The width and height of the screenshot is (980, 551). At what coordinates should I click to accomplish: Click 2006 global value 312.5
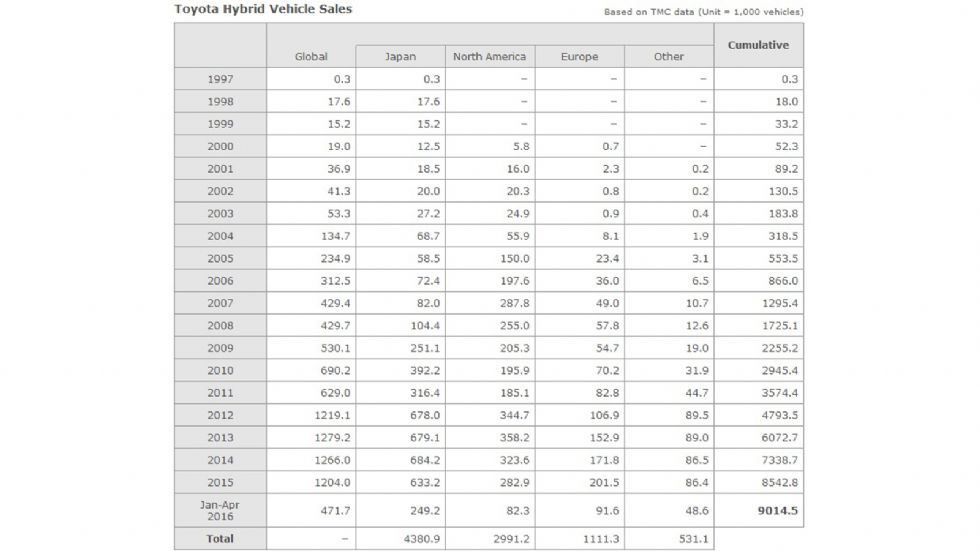(336, 280)
